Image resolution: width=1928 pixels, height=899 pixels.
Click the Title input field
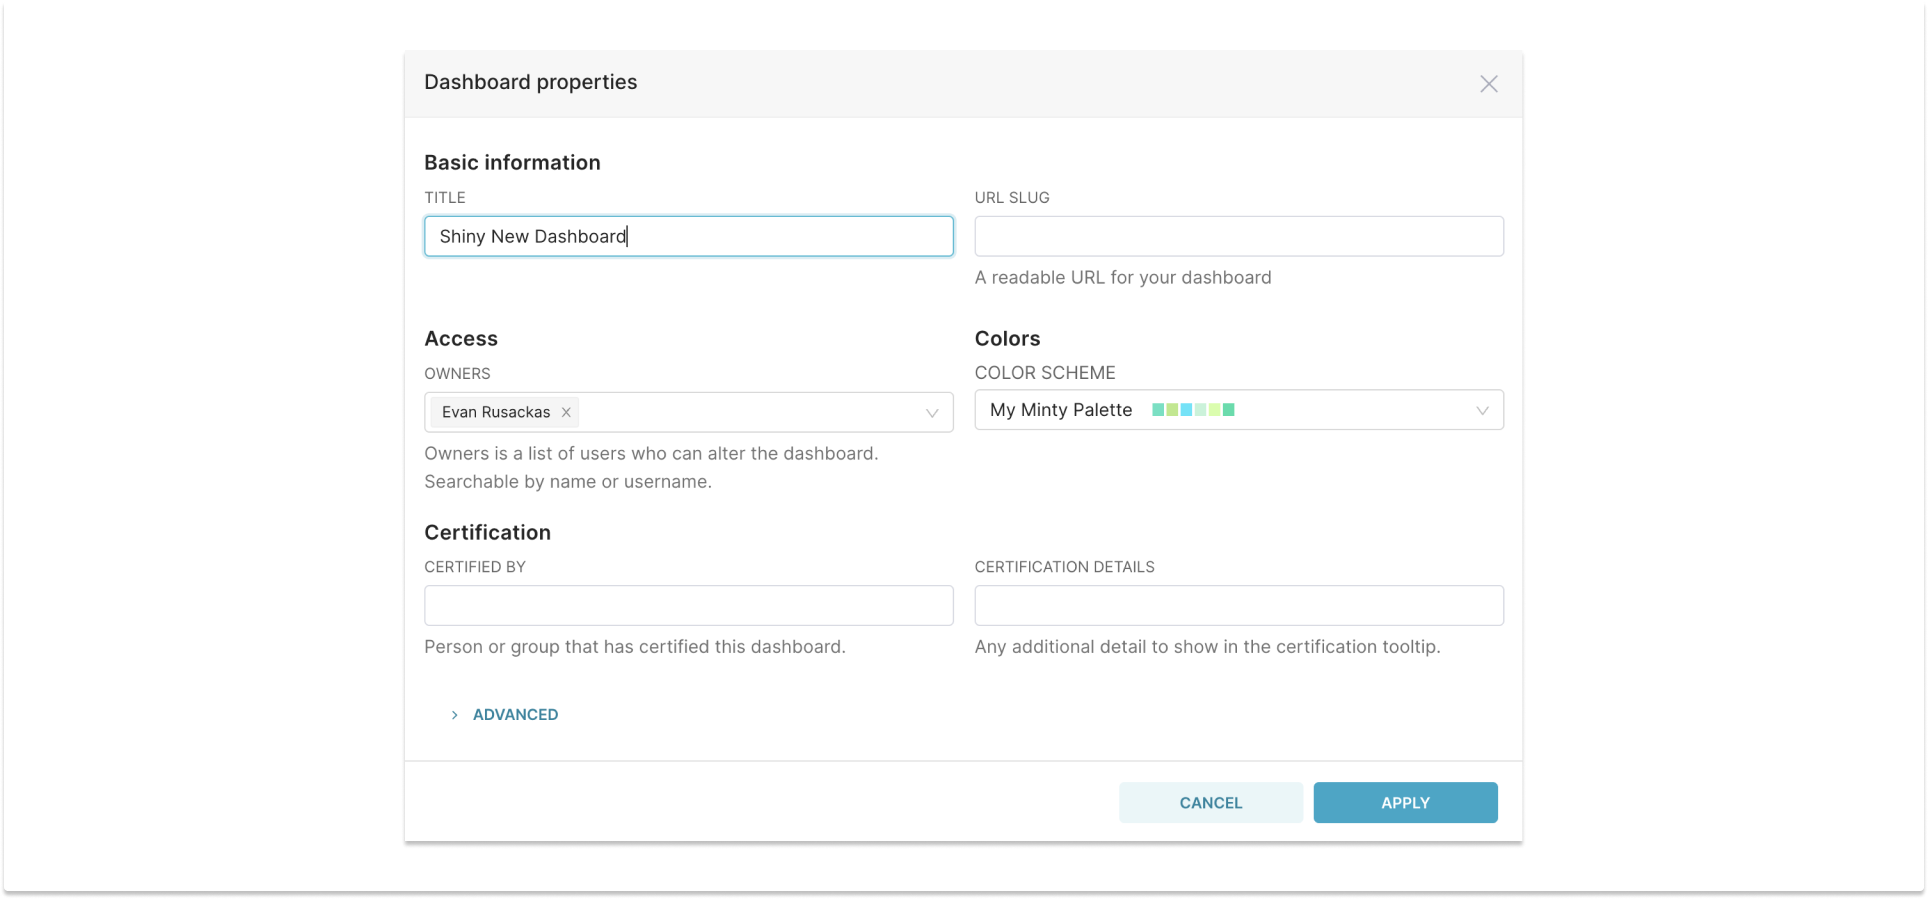688,236
